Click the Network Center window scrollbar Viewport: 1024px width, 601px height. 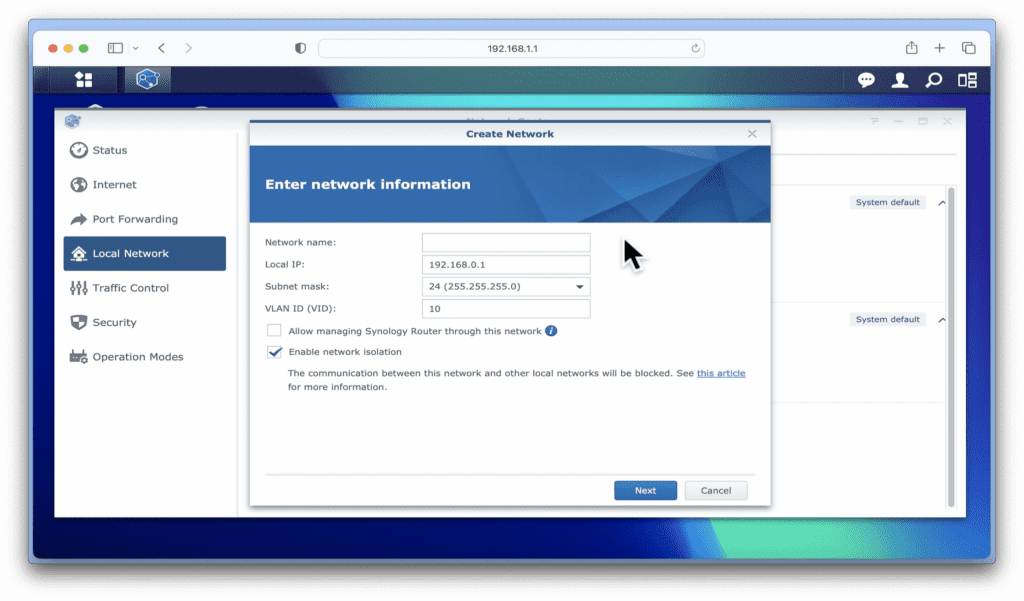(951, 346)
